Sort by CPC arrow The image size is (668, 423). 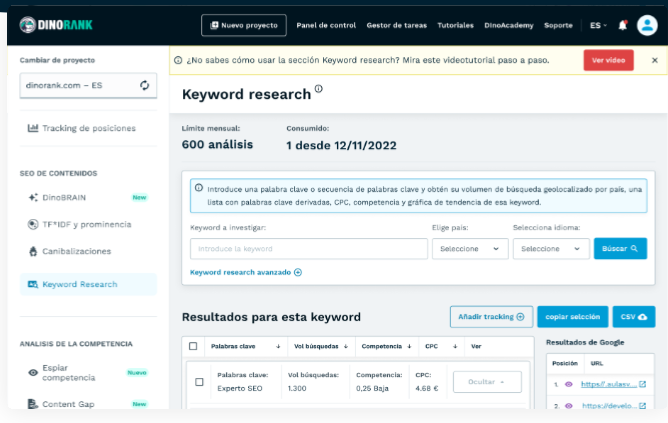coord(455,346)
